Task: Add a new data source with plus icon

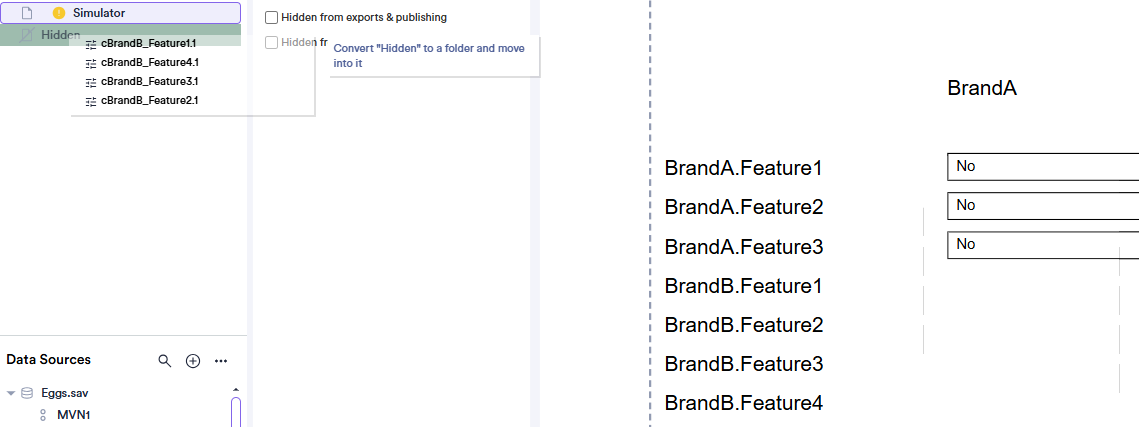Action: (x=193, y=361)
